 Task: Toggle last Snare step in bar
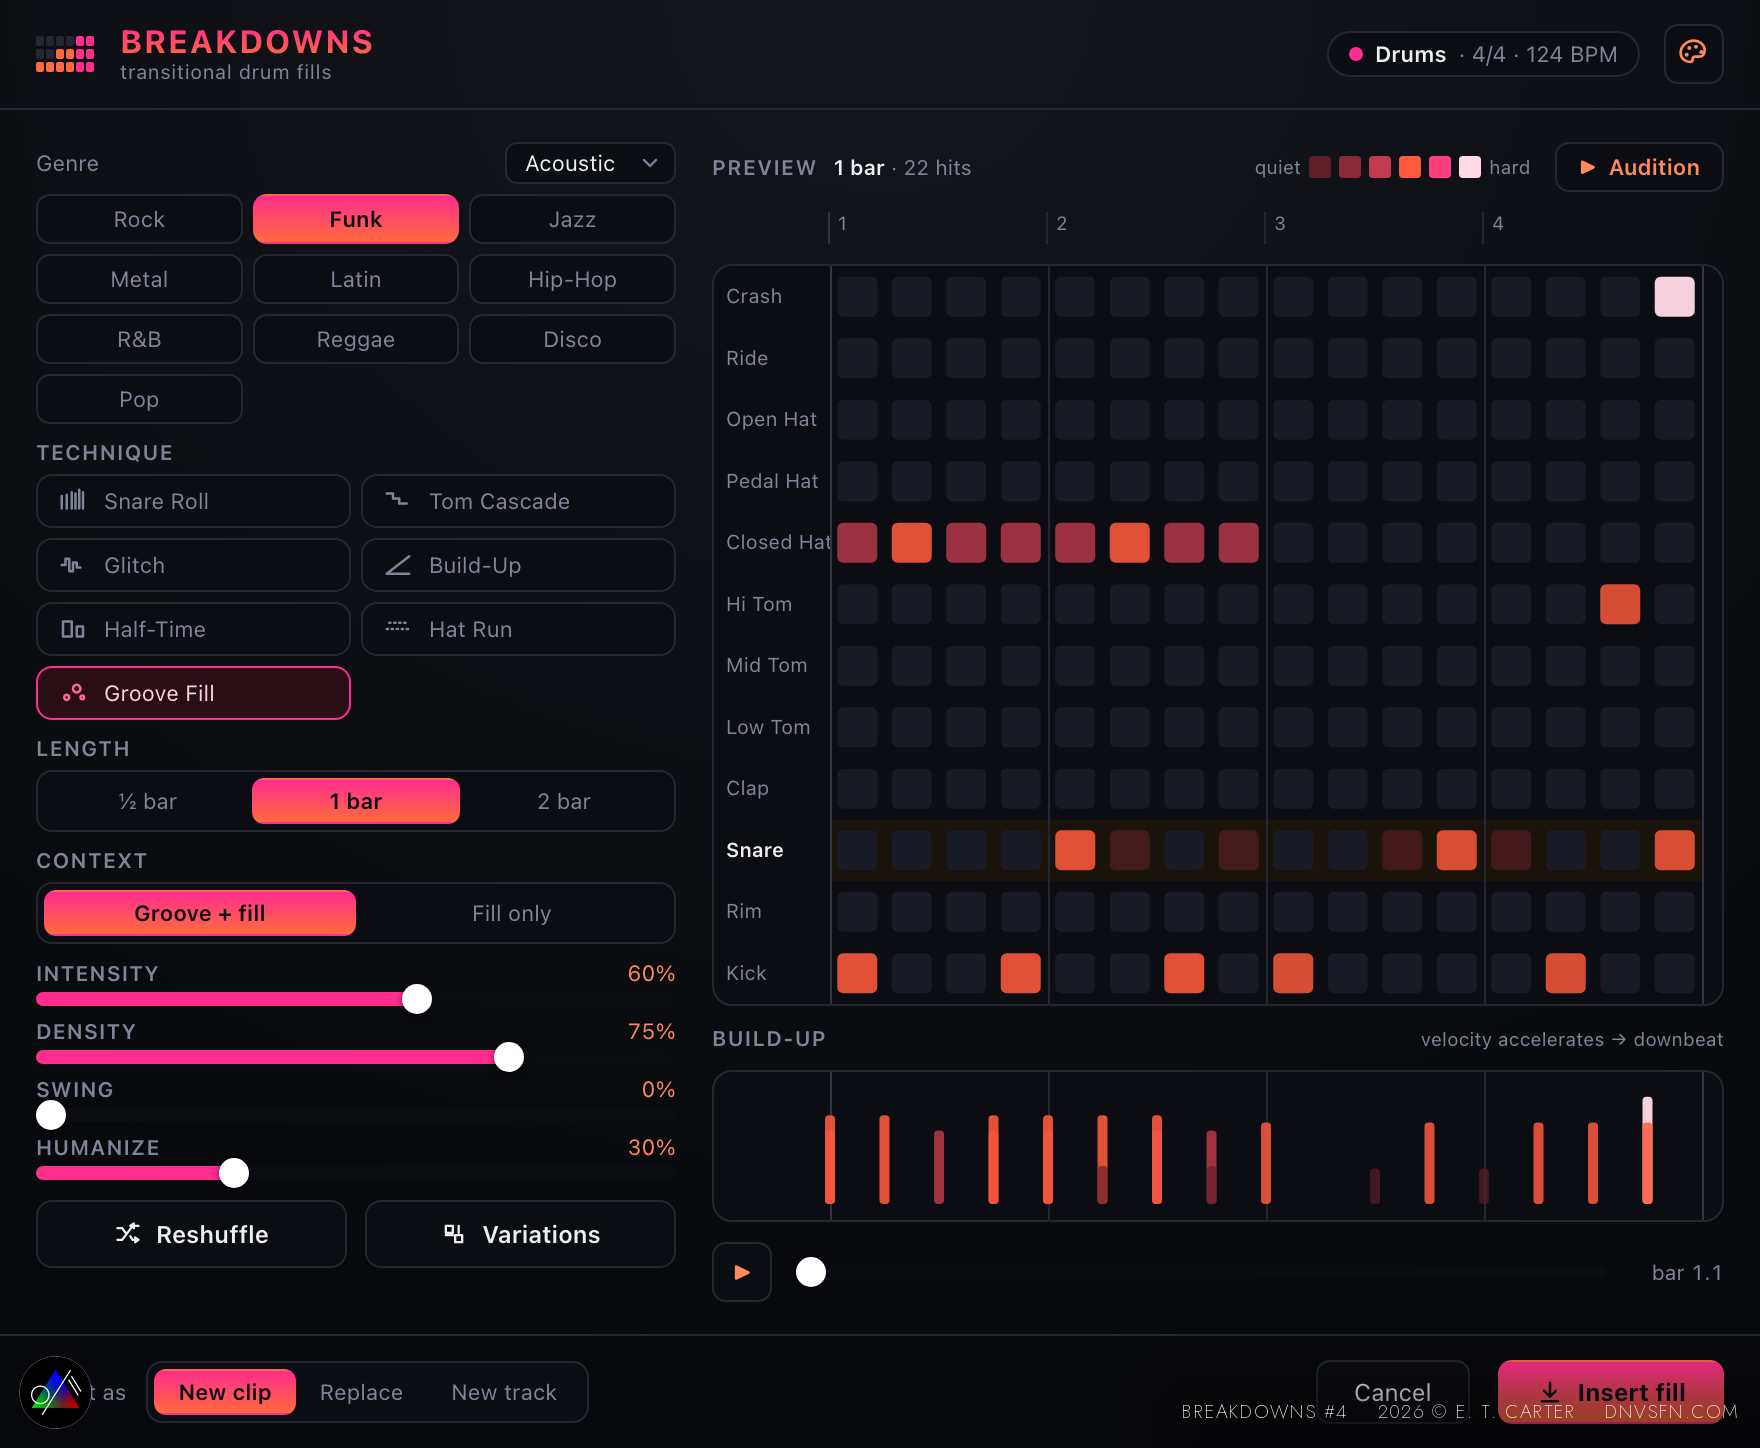coord(1674,850)
